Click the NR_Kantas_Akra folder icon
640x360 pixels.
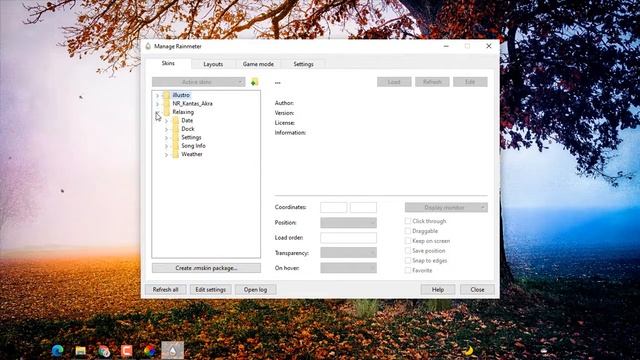(167, 104)
